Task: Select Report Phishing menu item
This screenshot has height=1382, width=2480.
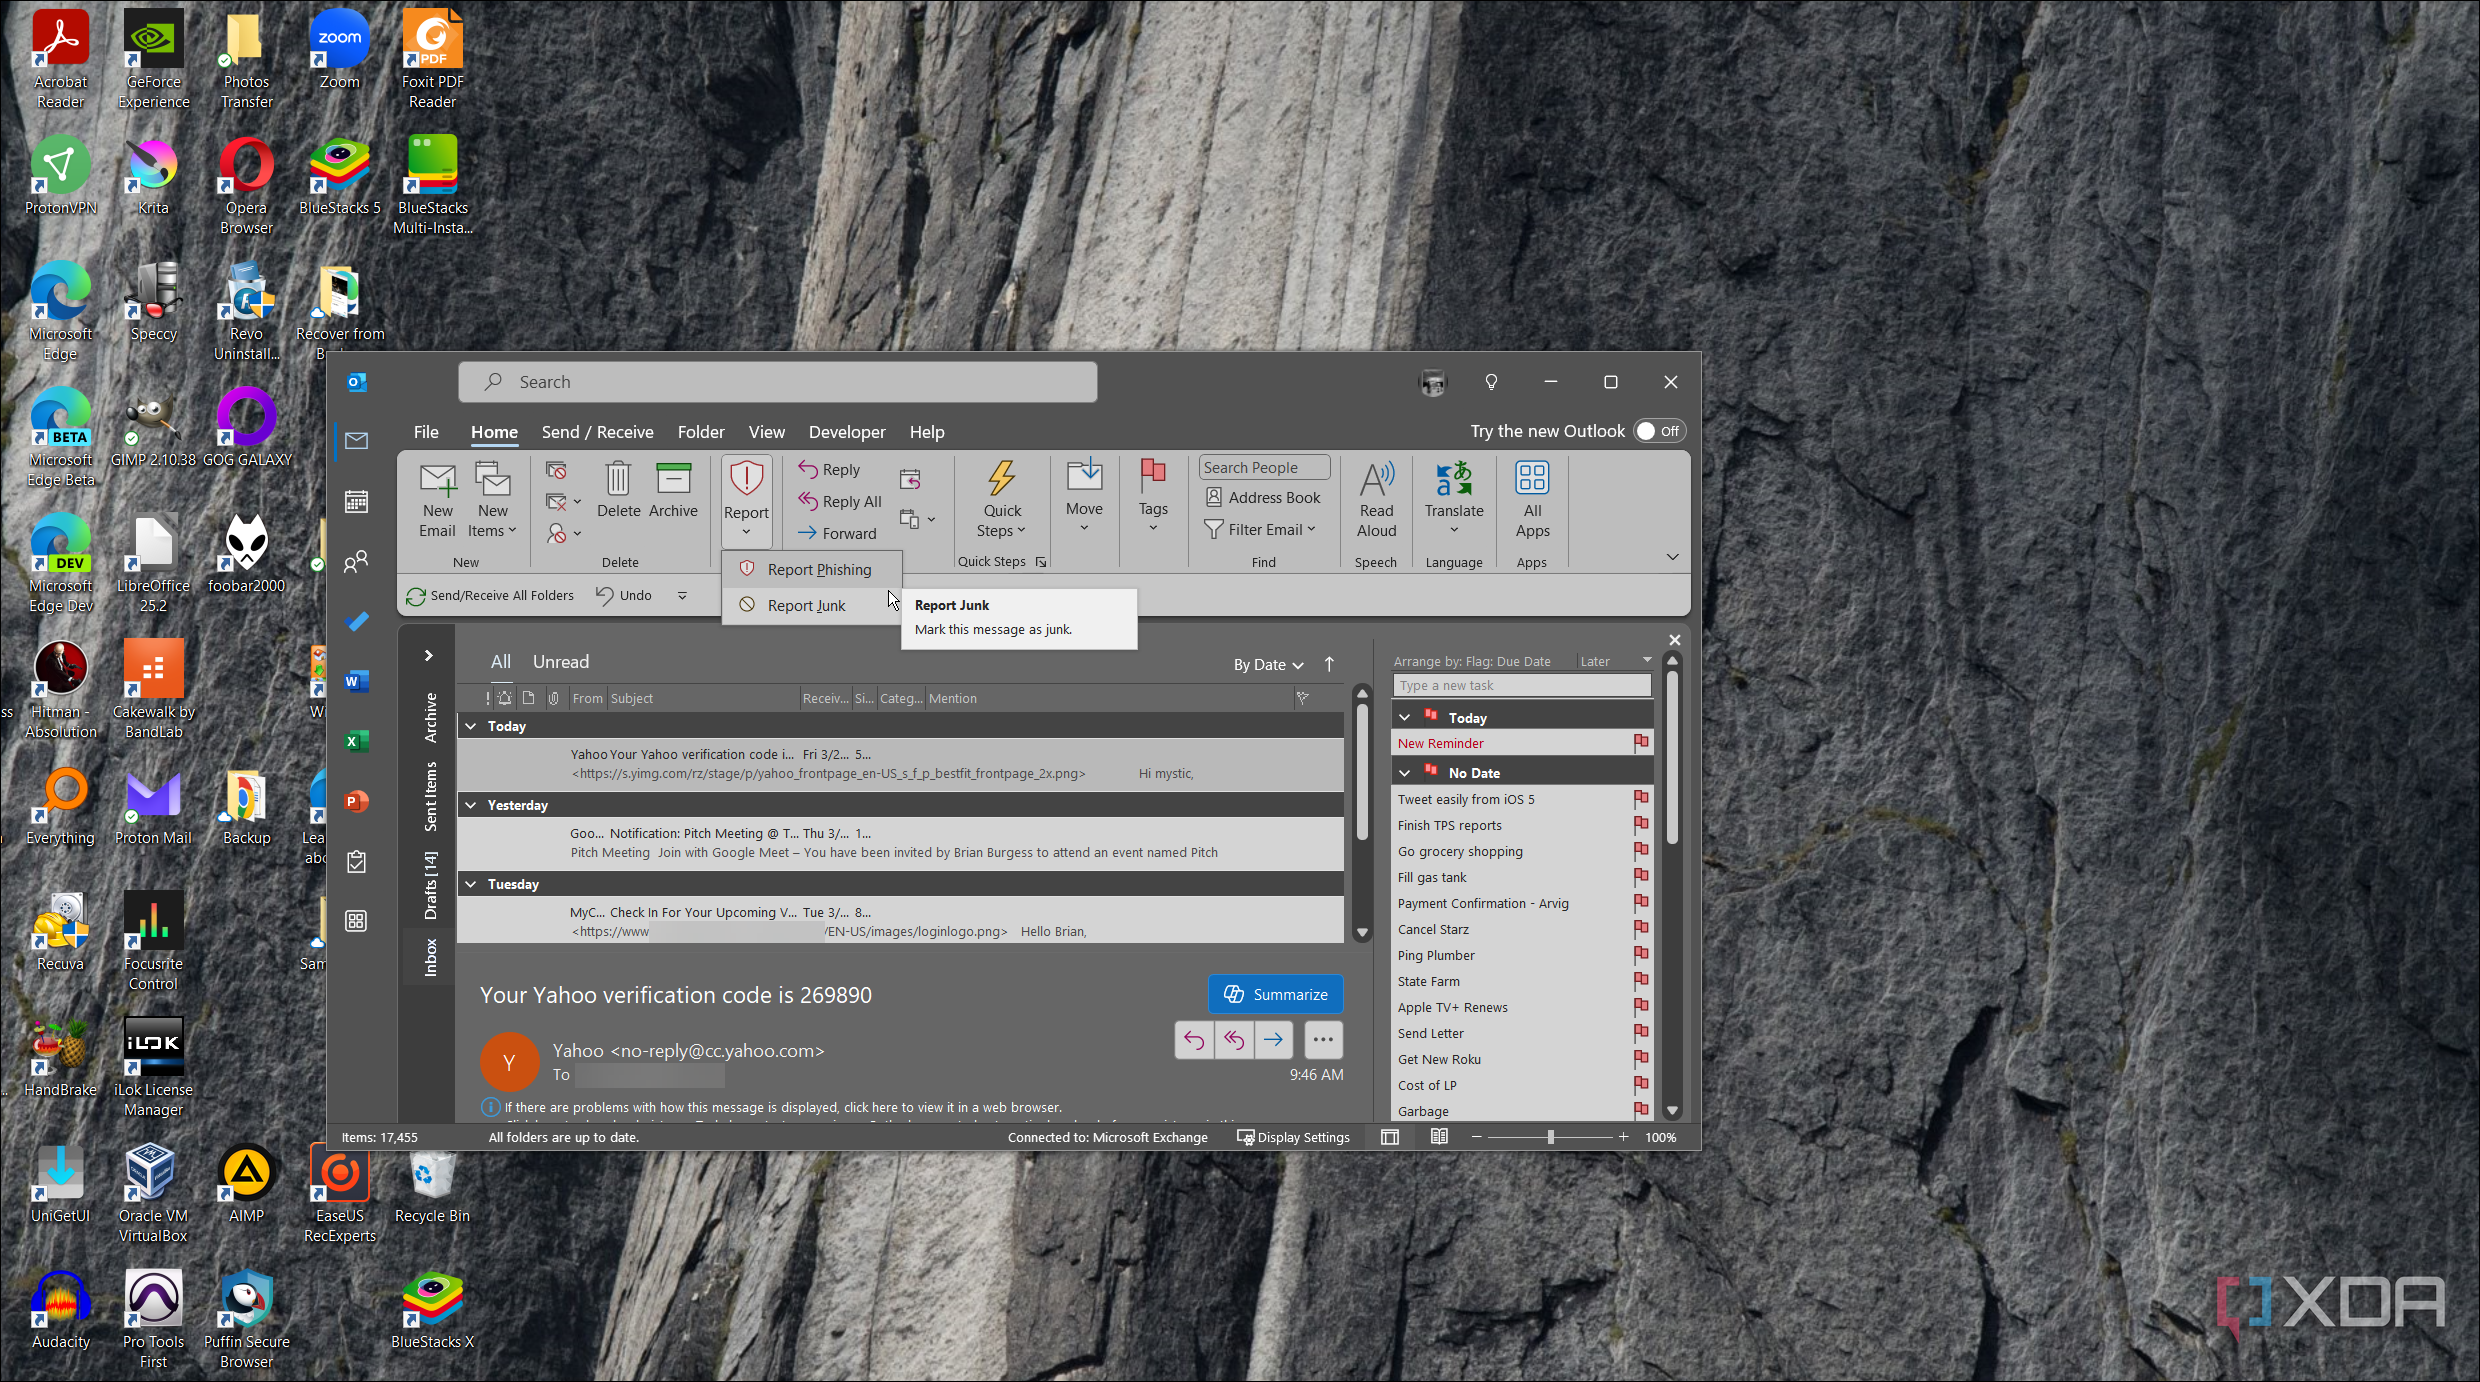Action: pyautogui.click(x=811, y=569)
